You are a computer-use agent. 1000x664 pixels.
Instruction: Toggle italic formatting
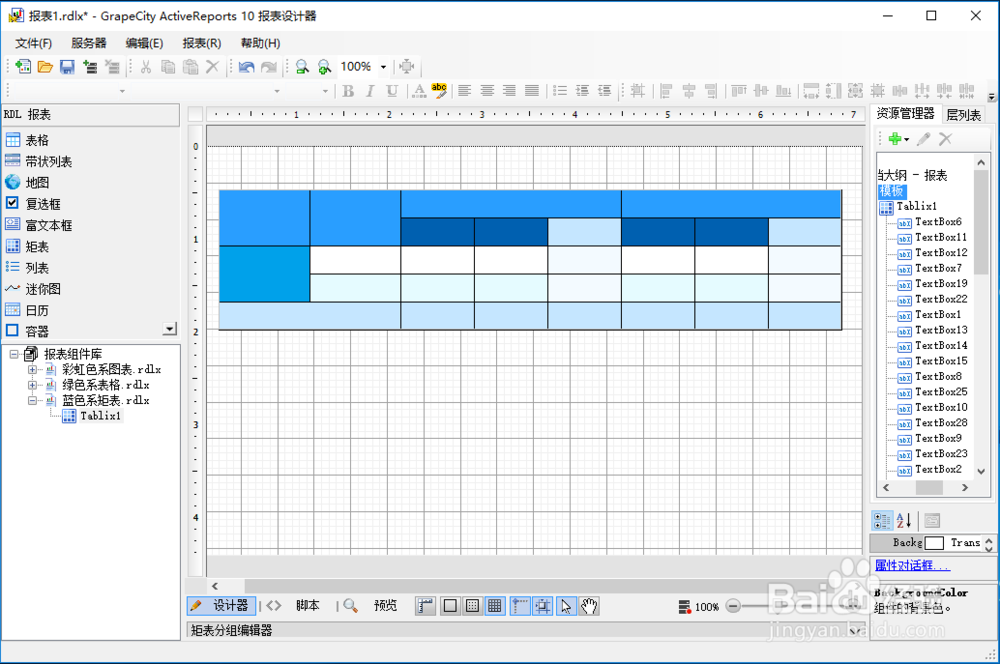(x=370, y=91)
